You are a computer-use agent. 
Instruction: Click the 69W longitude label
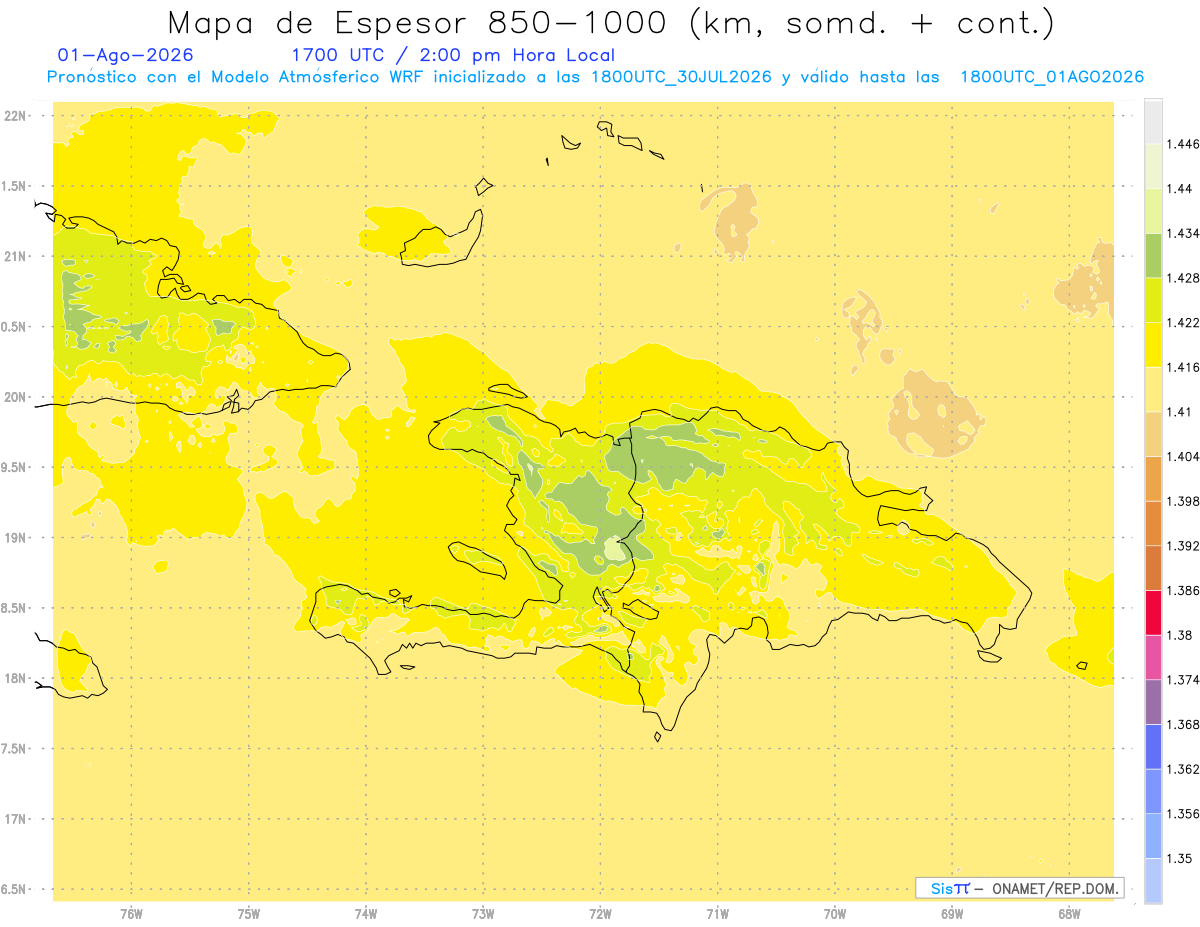tap(952, 912)
